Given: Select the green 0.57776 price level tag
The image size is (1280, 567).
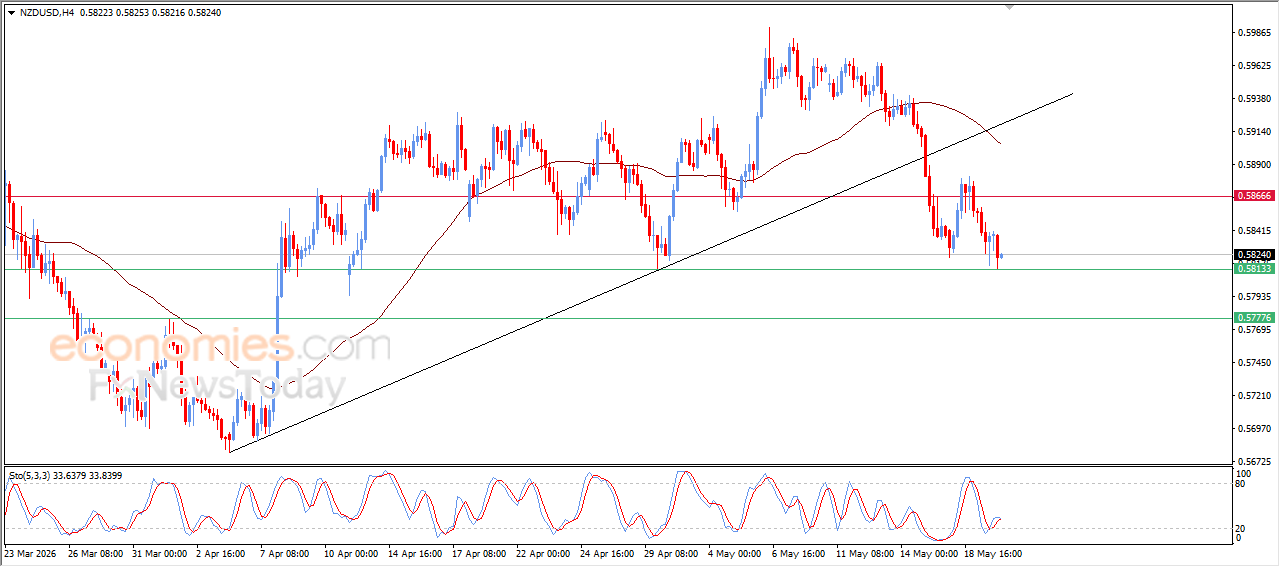Looking at the screenshot, I should [x=1254, y=318].
